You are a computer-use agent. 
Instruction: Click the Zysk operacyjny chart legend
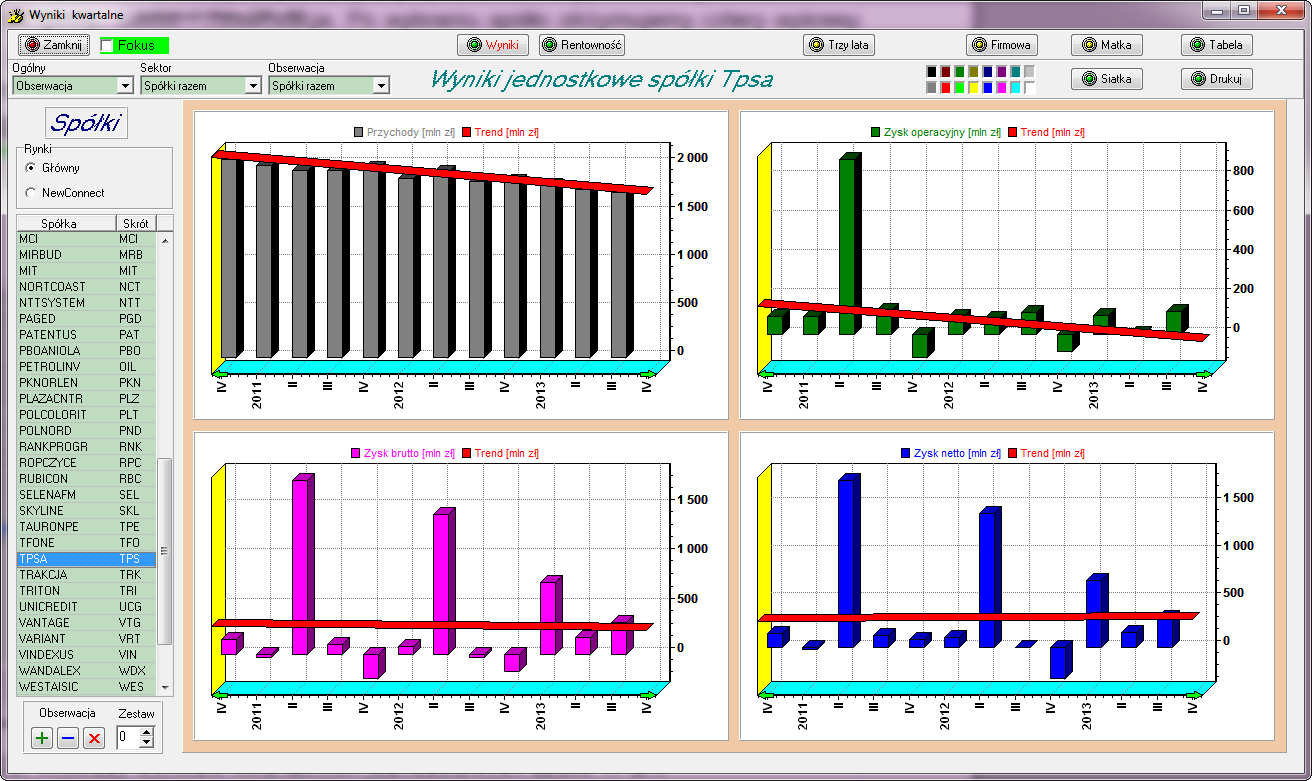935,133
